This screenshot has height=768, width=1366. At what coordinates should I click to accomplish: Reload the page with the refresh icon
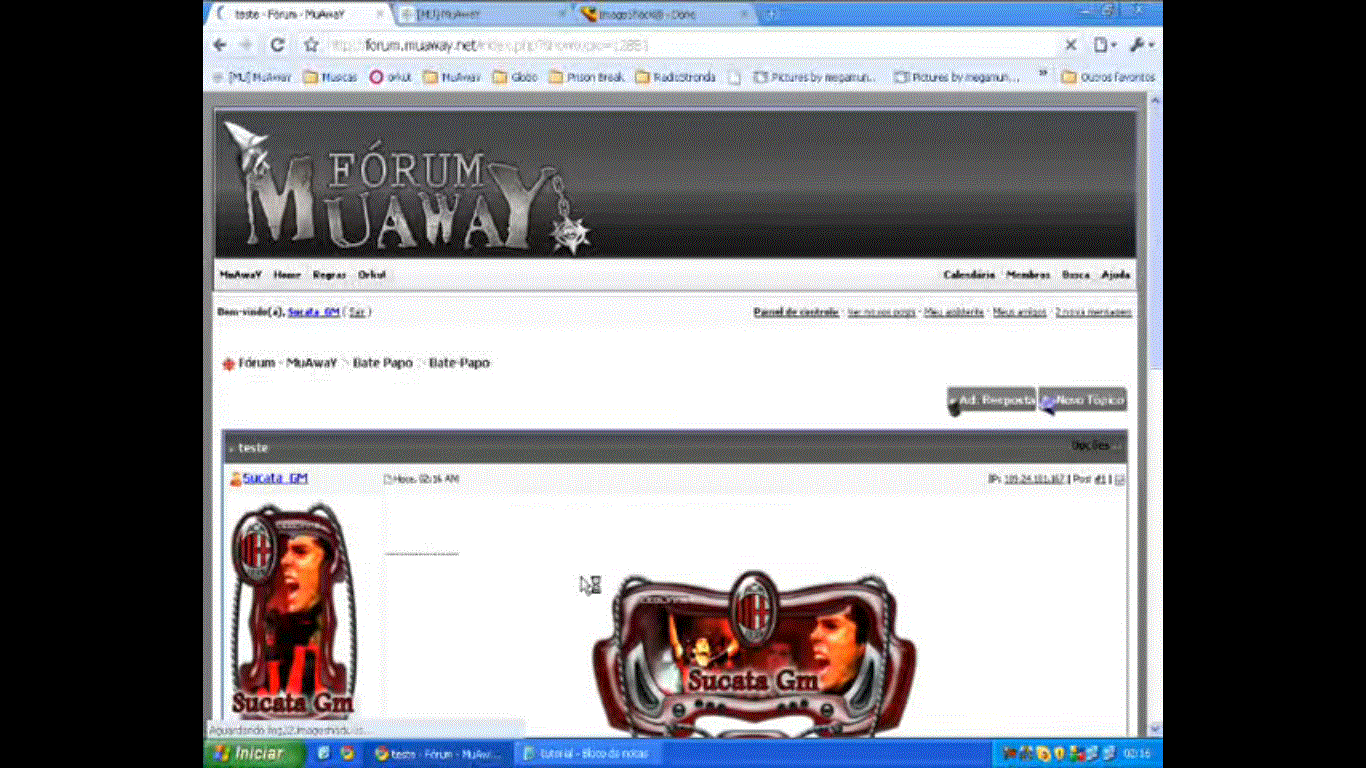pyautogui.click(x=278, y=45)
